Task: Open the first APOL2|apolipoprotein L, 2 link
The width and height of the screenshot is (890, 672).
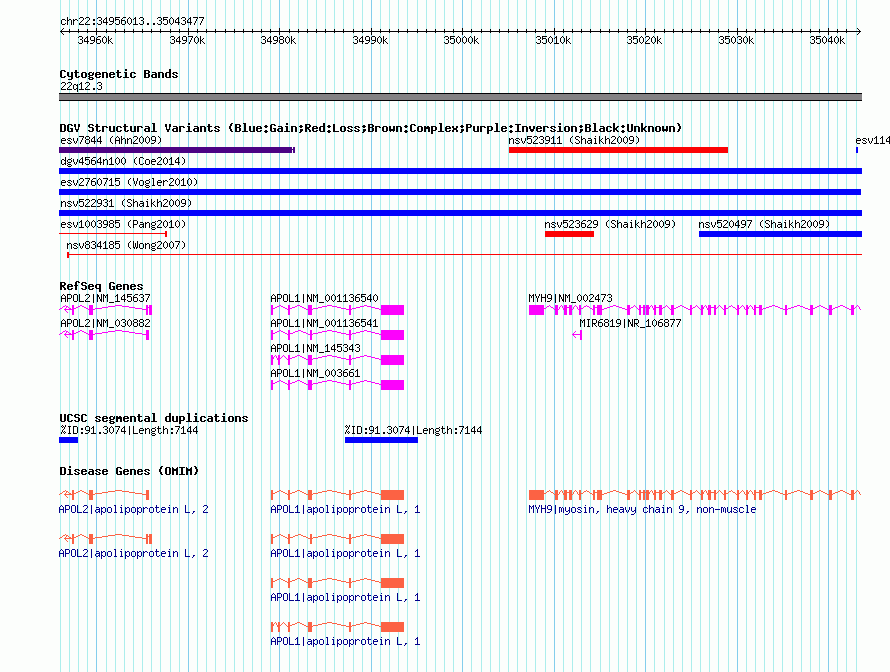Action: tap(133, 510)
